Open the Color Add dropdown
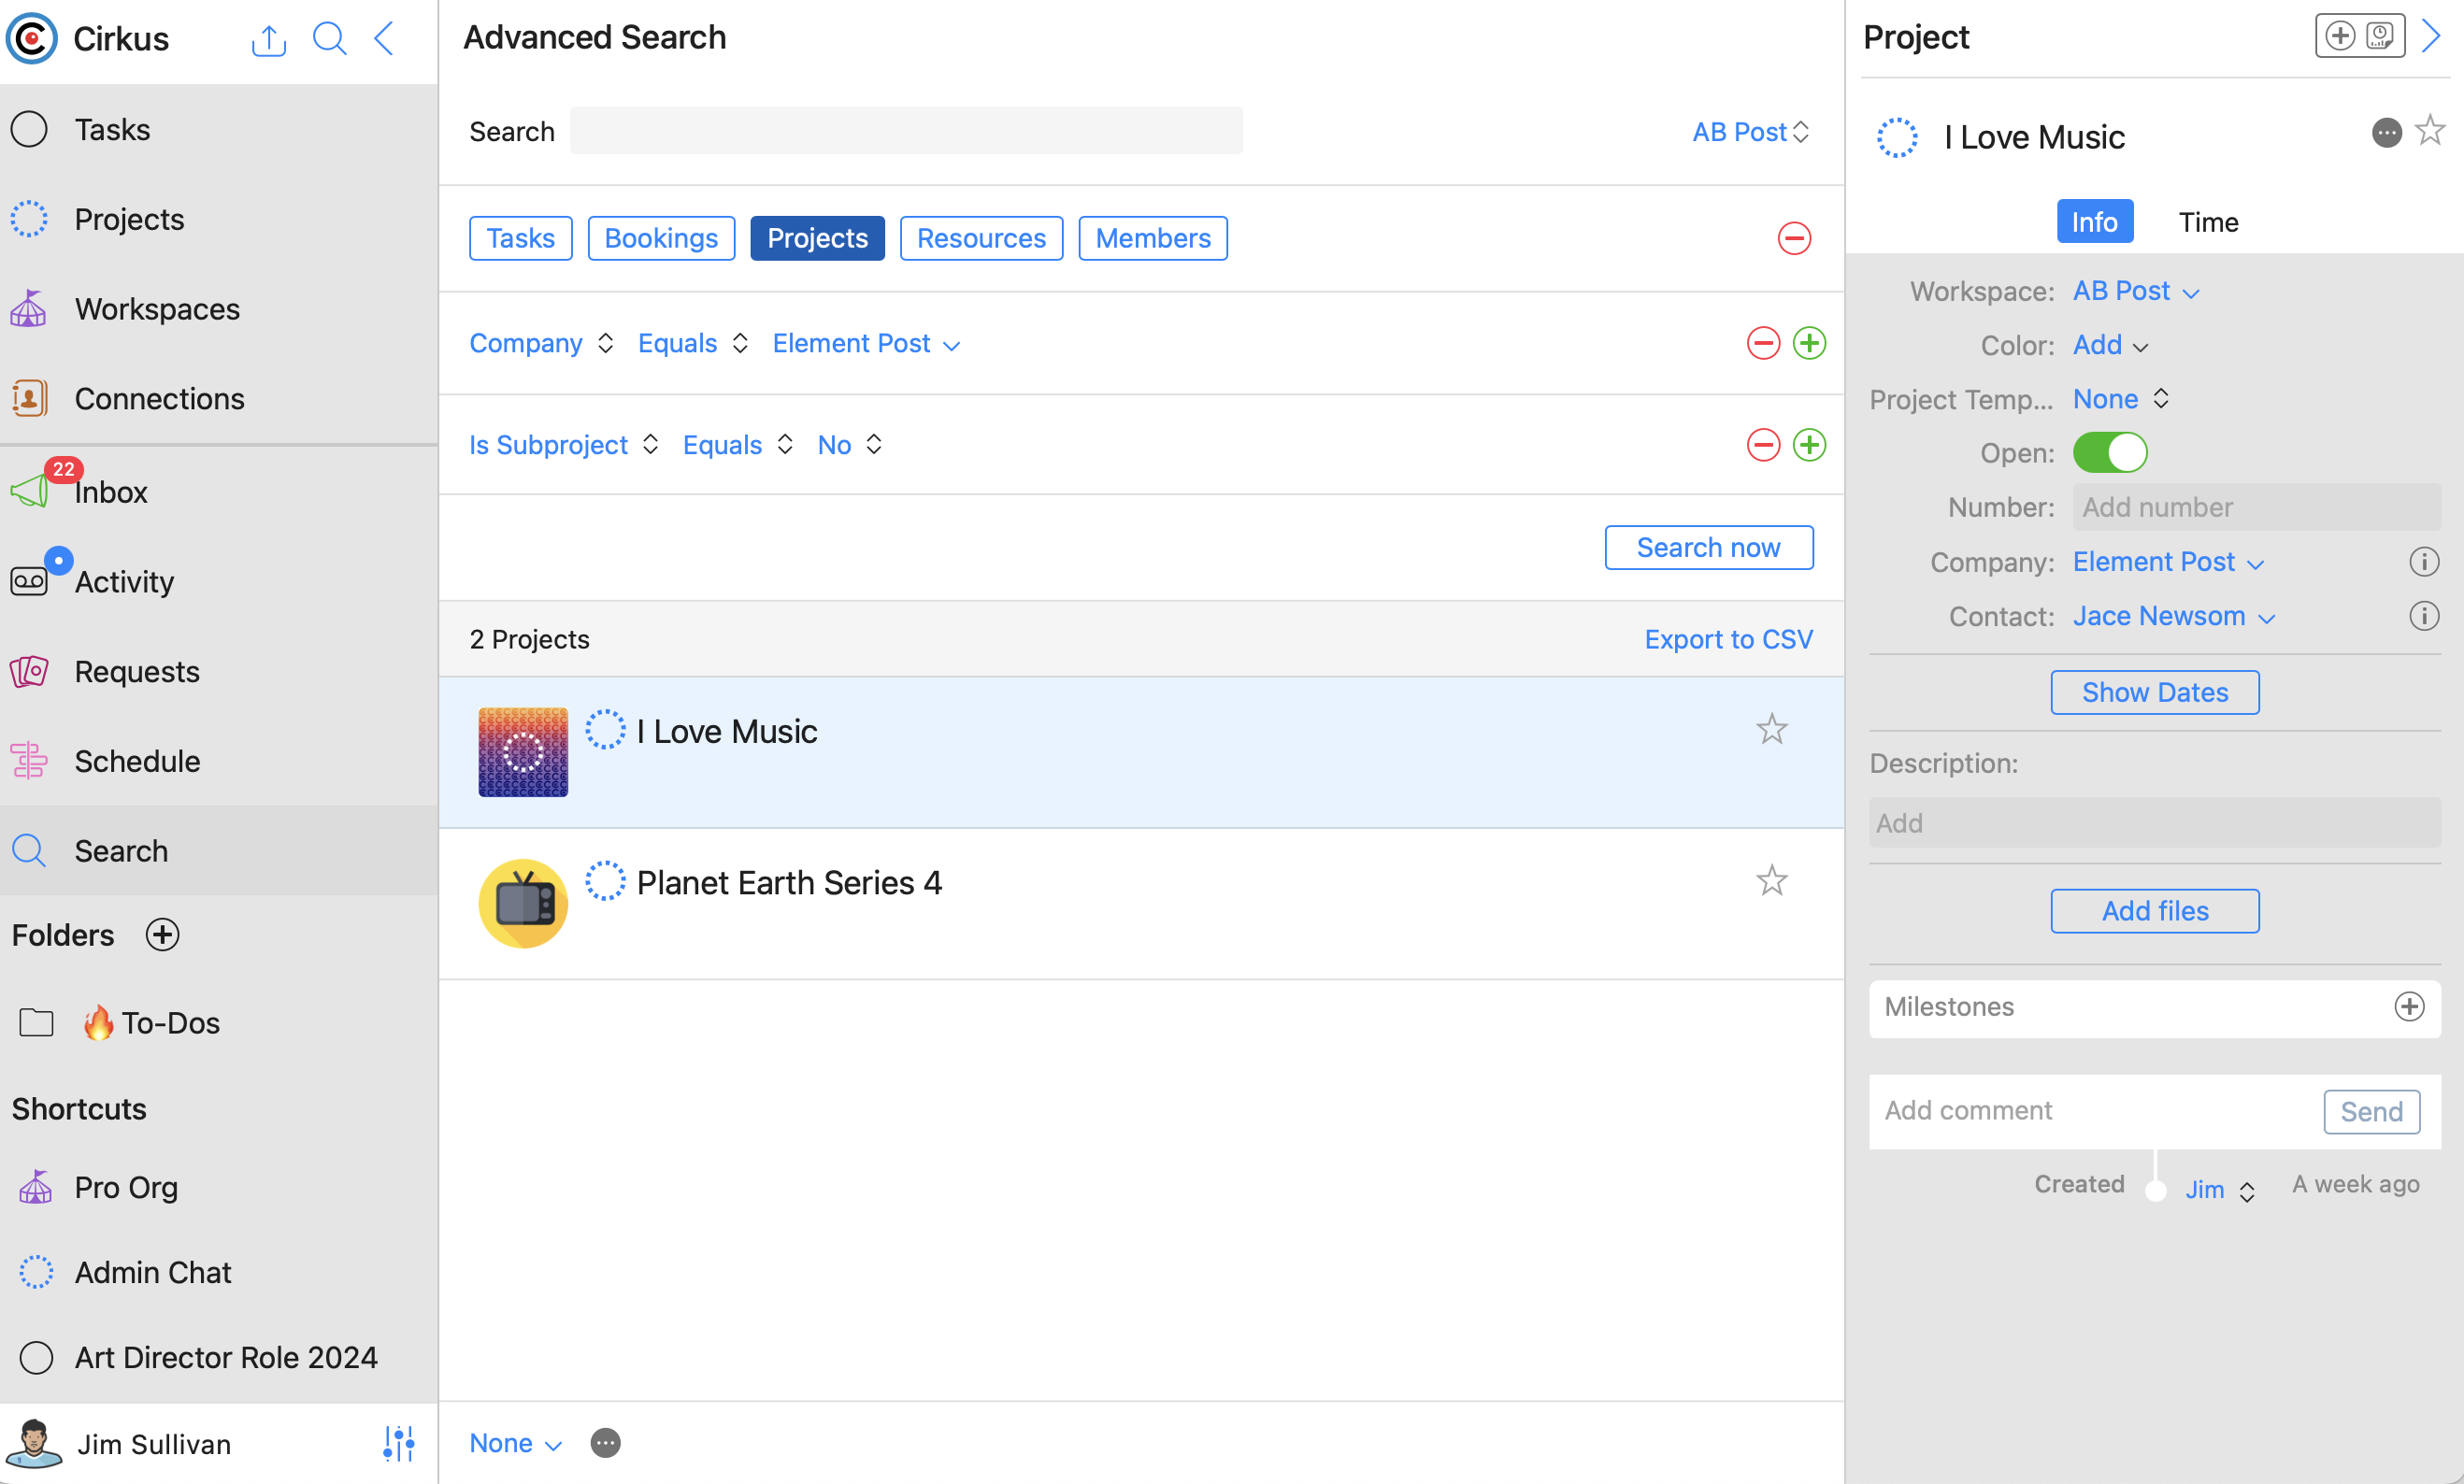This screenshot has height=1484, width=2464. [x=2110, y=345]
